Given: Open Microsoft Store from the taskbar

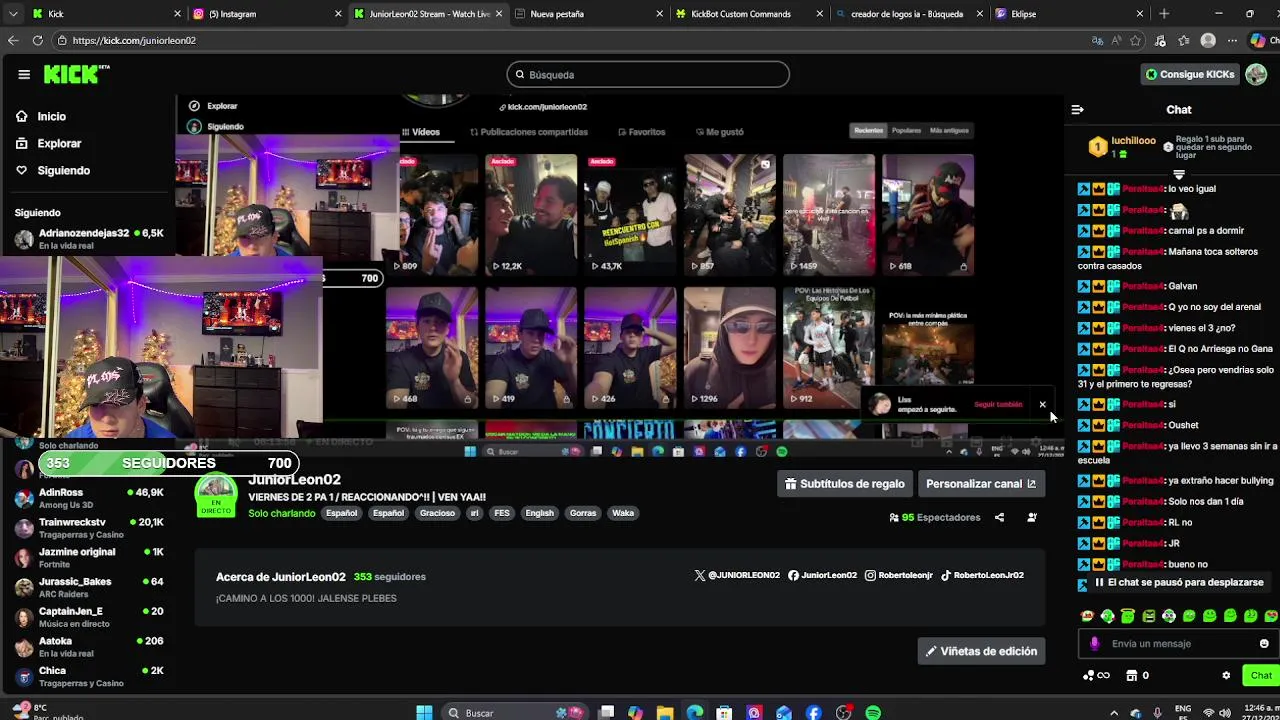Looking at the screenshot, I should [x=725, y=713].
